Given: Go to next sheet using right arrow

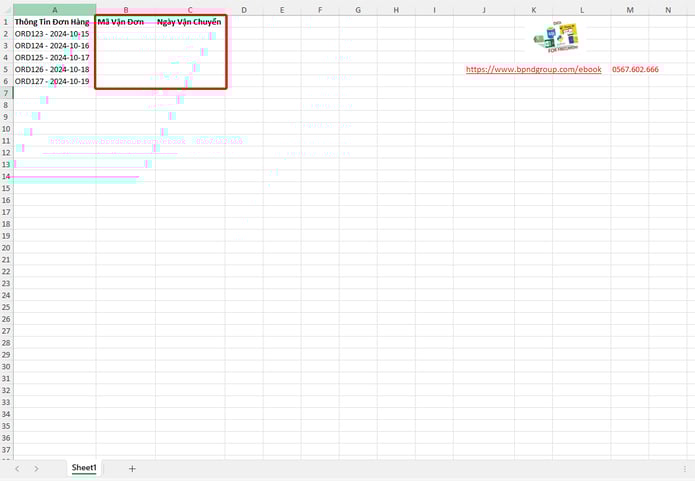Looking at the screenshot, I should pyautogui.click(x=36, y=469).
